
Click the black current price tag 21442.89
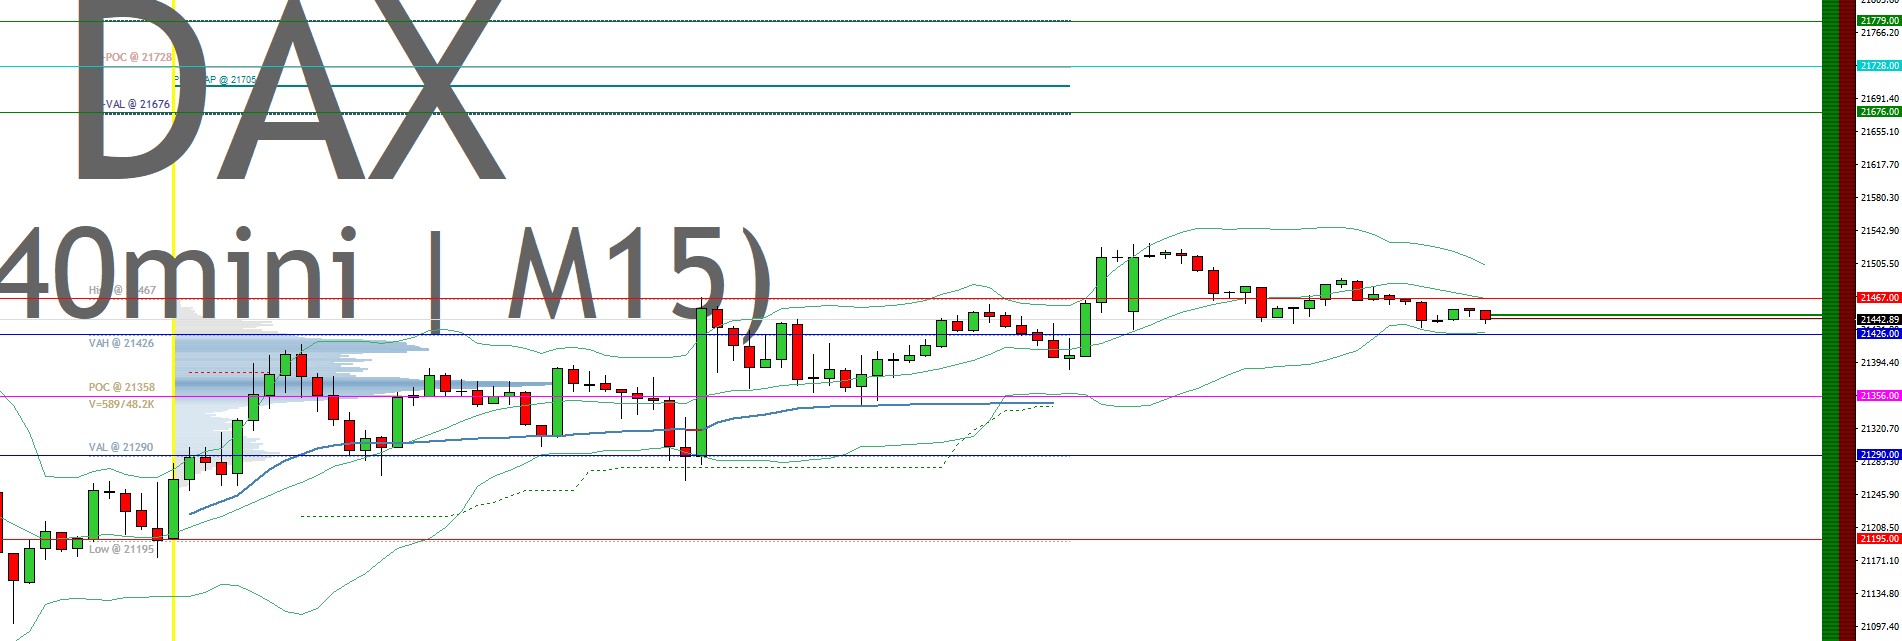[1879, 320]
